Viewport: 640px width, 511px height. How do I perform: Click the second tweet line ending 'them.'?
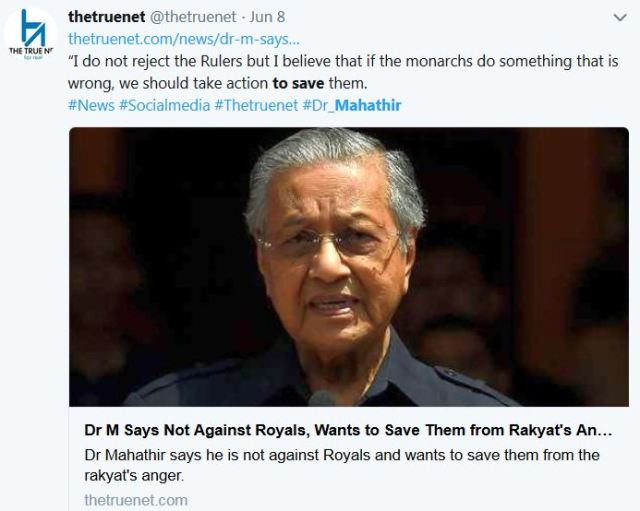(218, 83)
